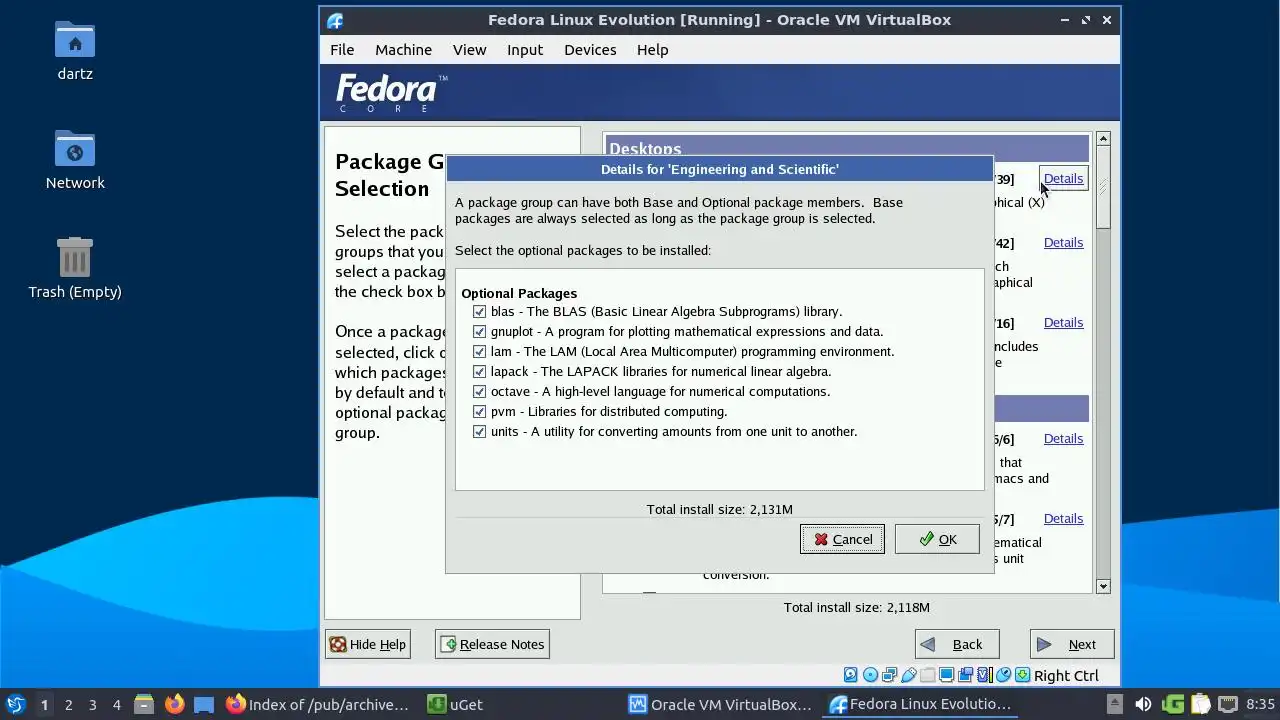
Task: Click the recording status icon
Action: [x=966, y=675]
